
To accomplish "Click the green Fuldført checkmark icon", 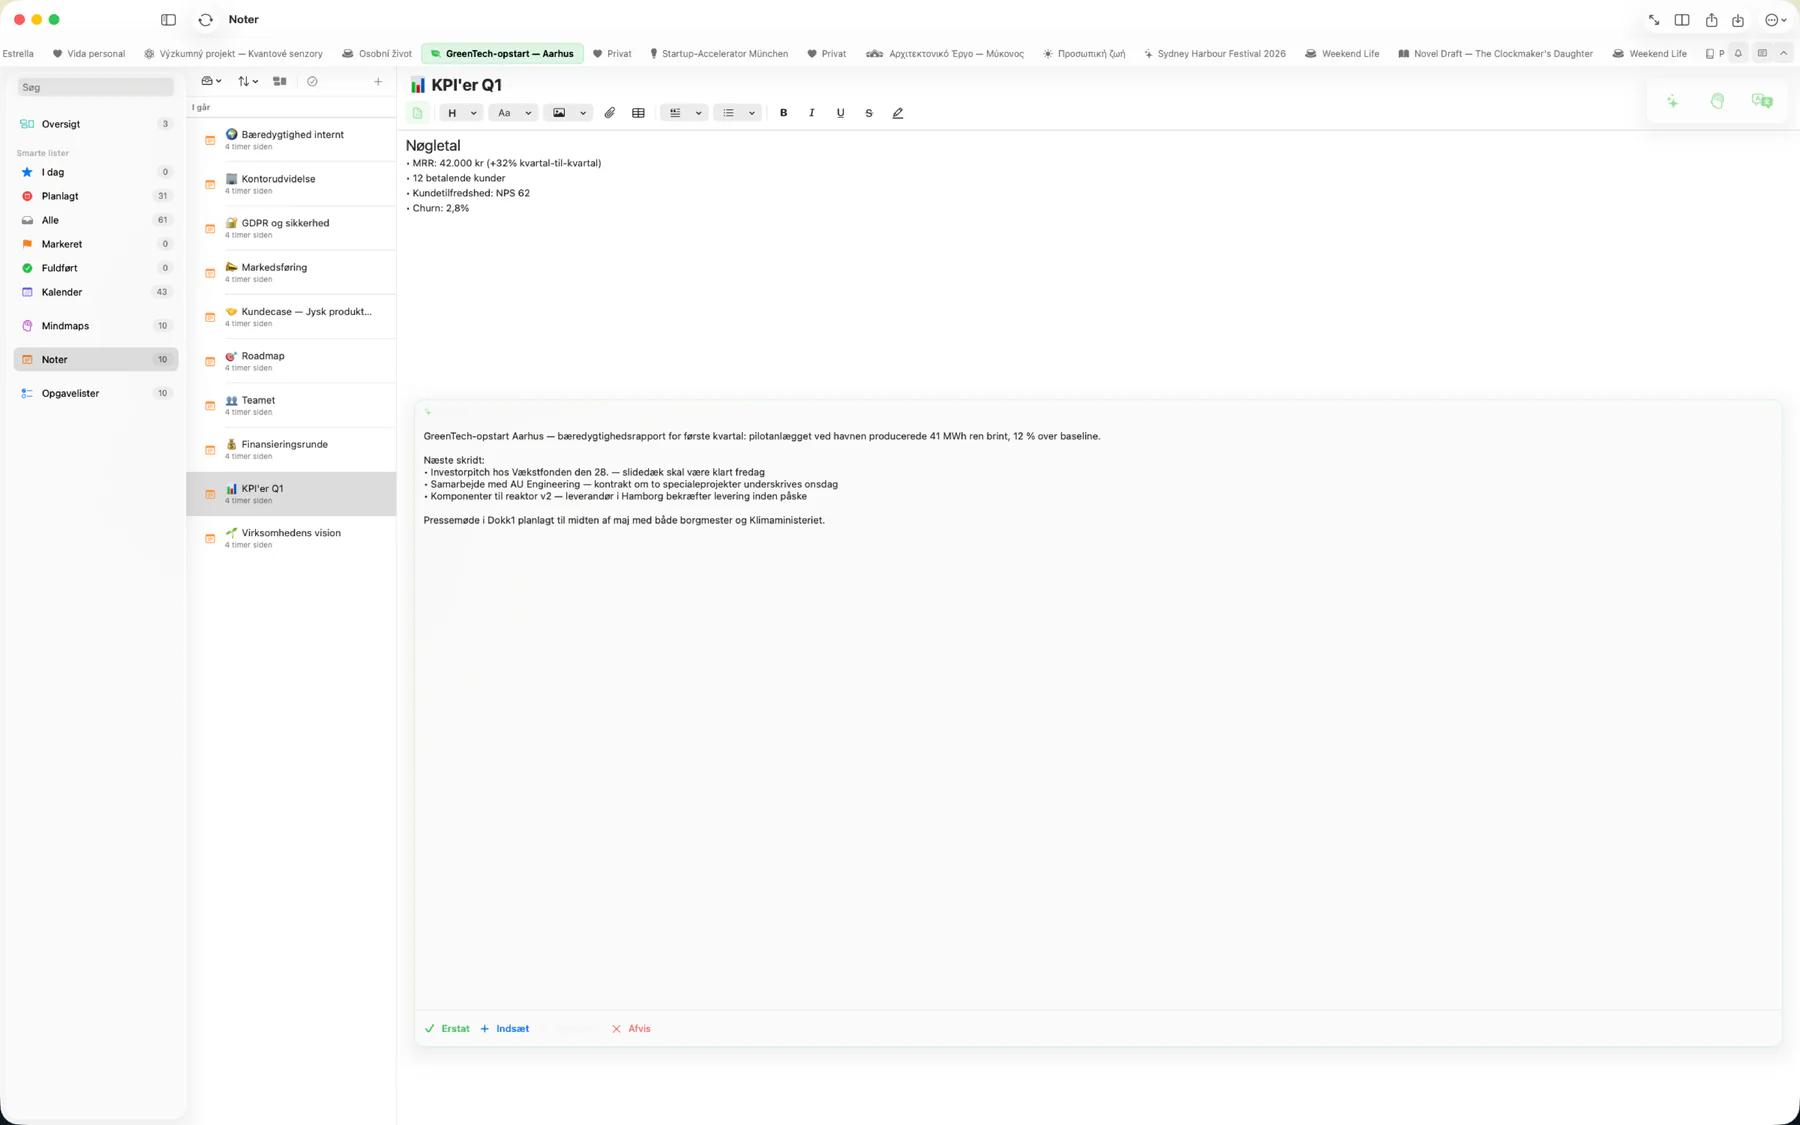I will point(27,268).
